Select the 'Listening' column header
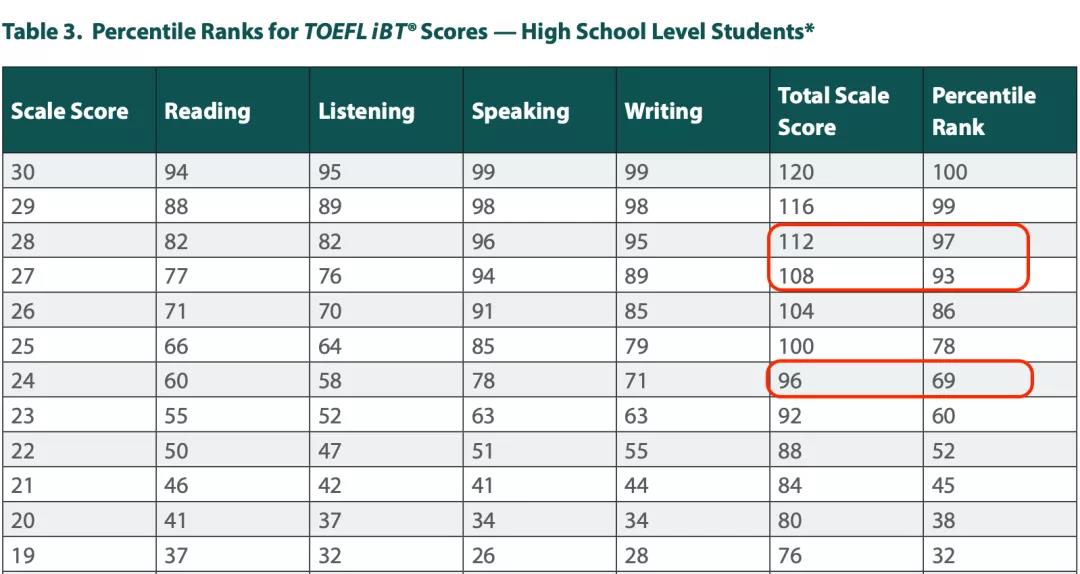 point(366,111)
